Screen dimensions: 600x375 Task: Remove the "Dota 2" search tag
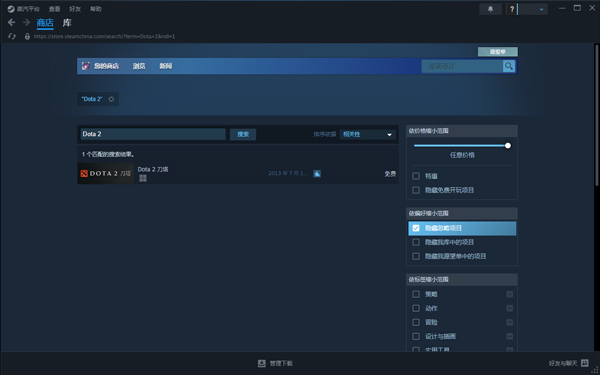111,99
